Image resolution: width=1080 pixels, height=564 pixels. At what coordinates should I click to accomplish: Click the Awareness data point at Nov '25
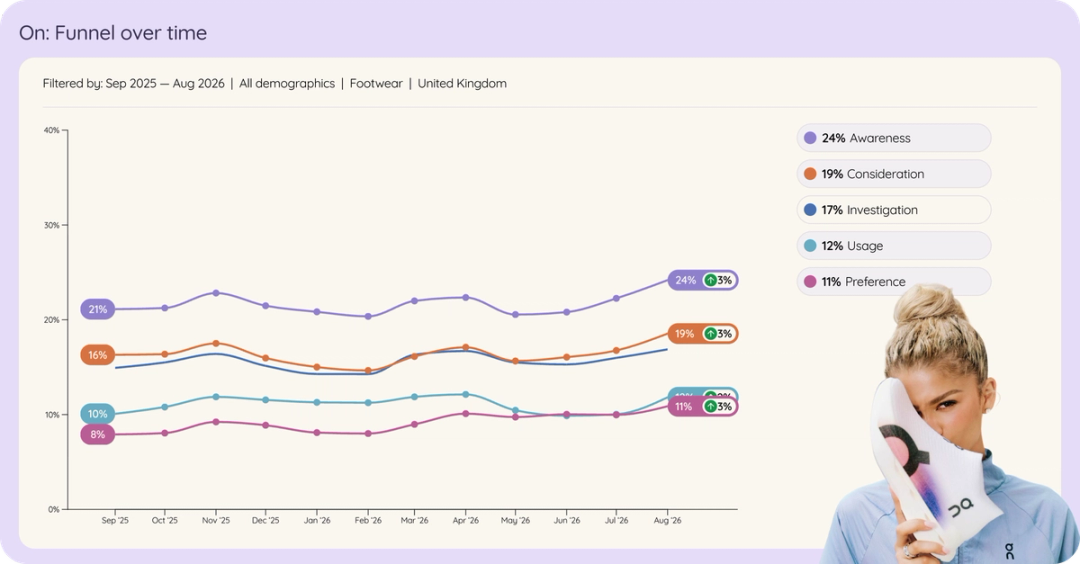pyautogui.click(x=216, y=293)
